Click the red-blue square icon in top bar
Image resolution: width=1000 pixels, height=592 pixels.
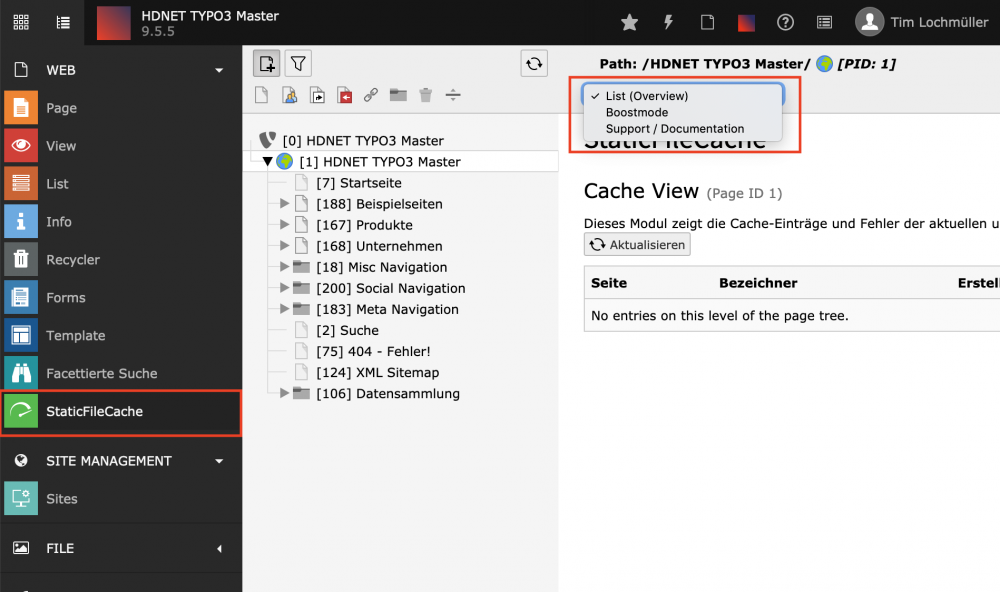coord(746,22)
